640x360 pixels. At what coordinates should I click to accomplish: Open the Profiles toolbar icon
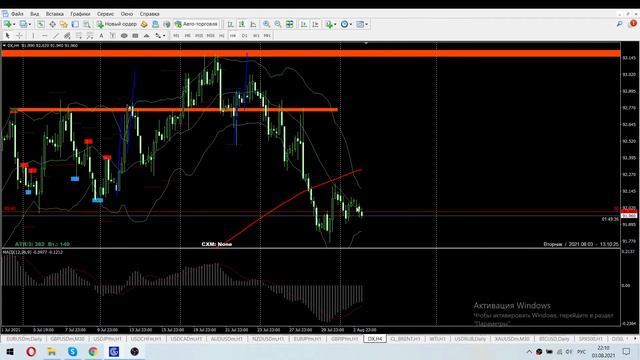(23, 24)
